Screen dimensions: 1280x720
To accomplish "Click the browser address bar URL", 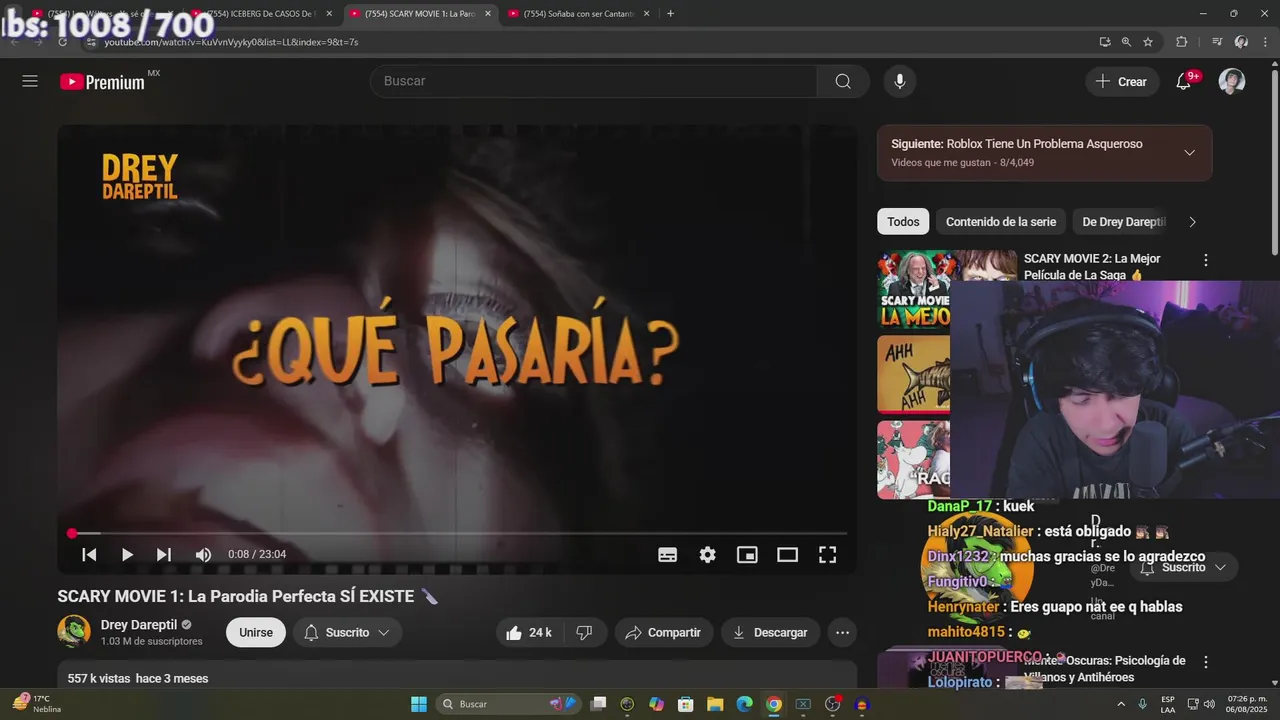I will 232,42.
